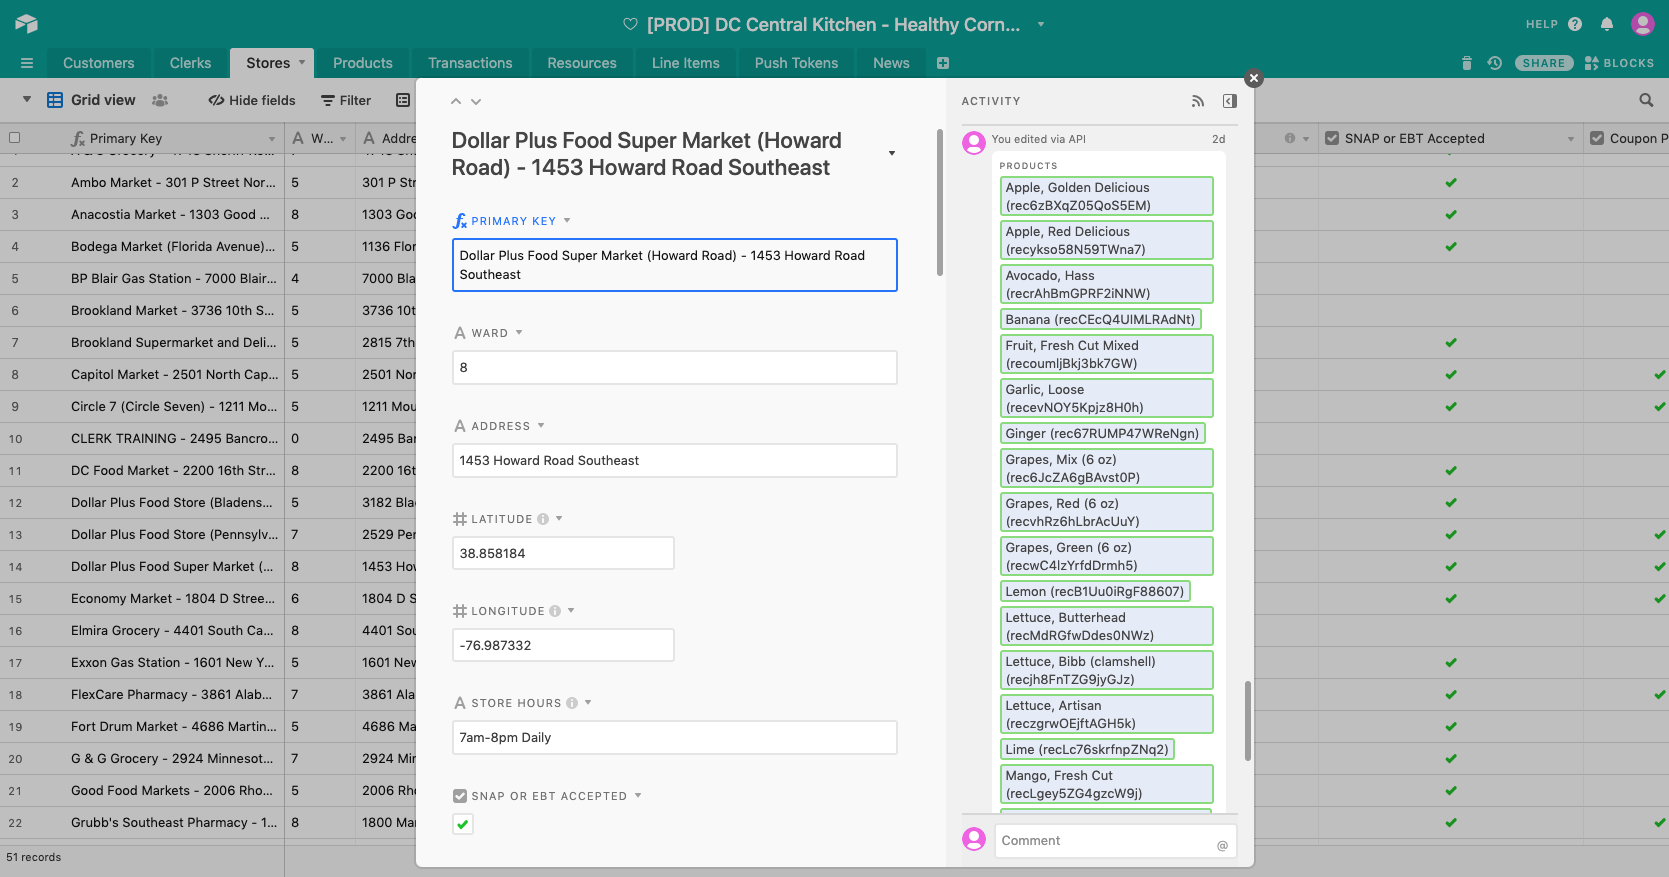Click the Store Hours input field
Screen dimensions: 1669x877
pos(675,738)
